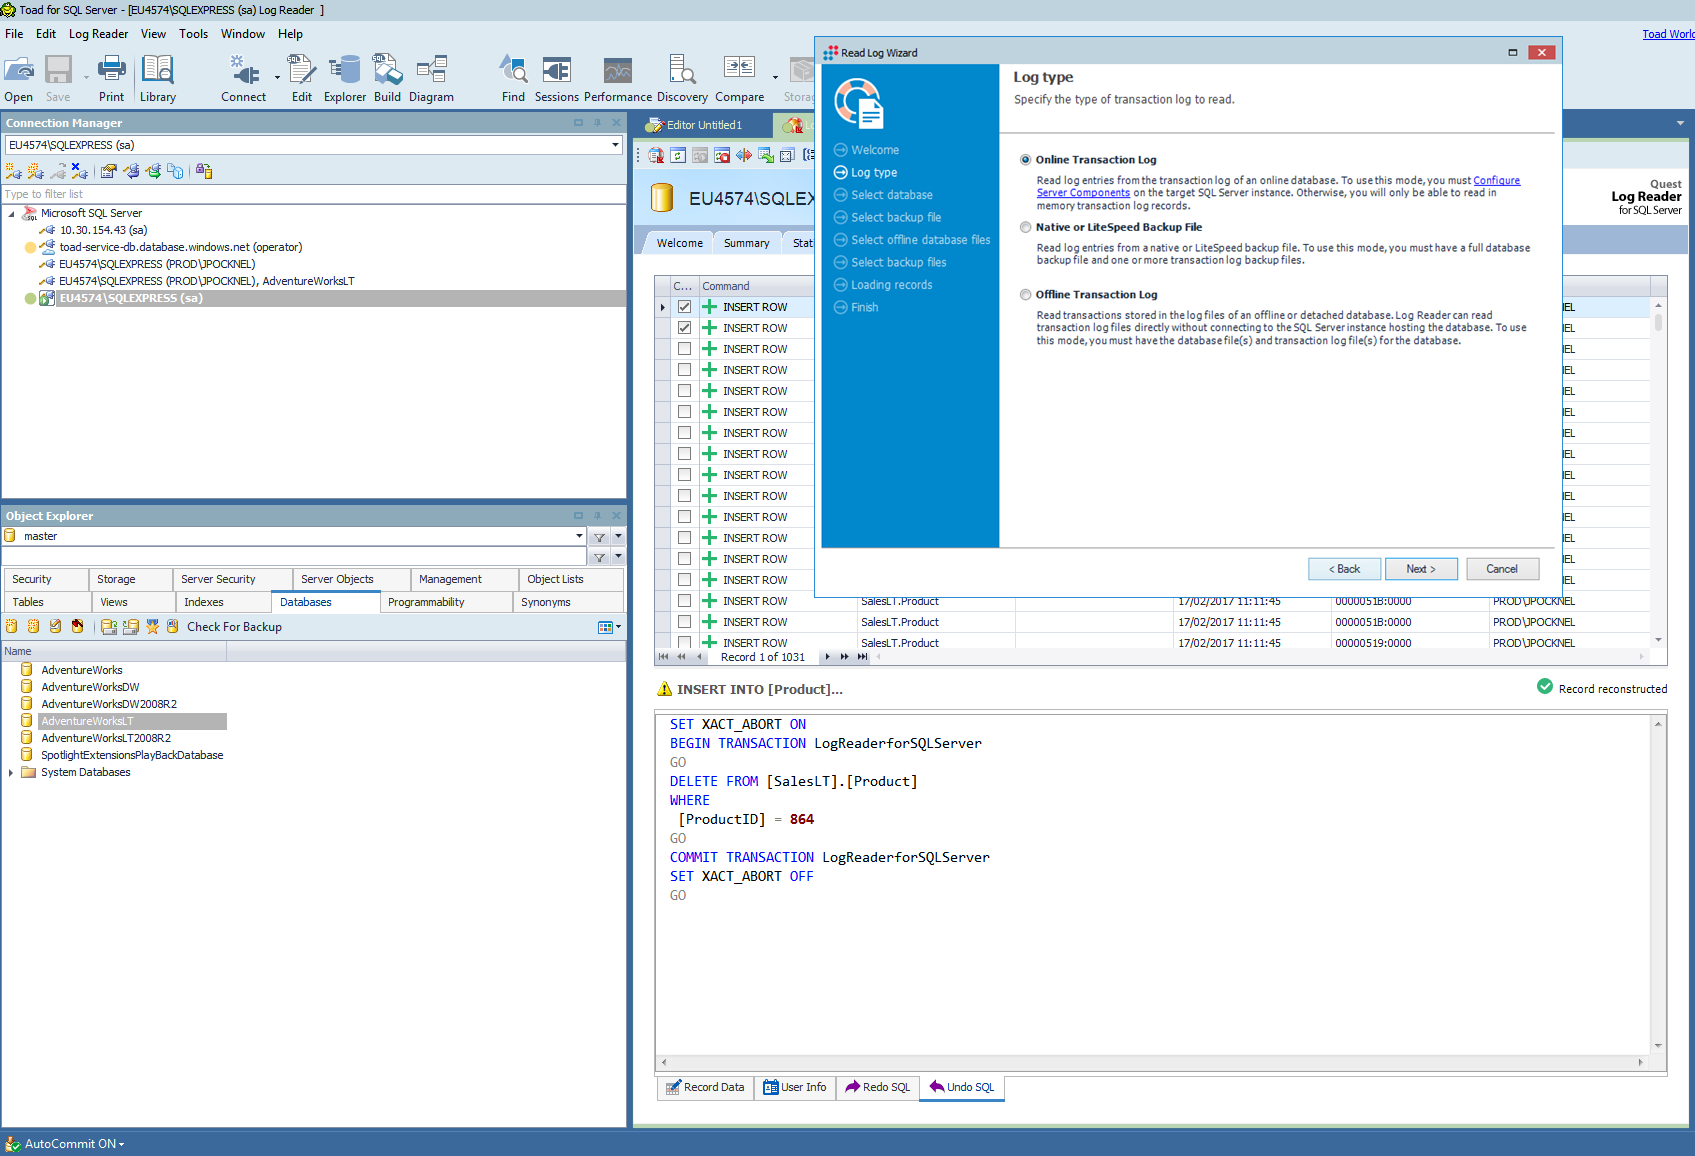Click the first database icon in Object Explorer toolbar
The width and height of the screenshot is (1695, 1156).
pyautogui.click(x=12, y=627)
